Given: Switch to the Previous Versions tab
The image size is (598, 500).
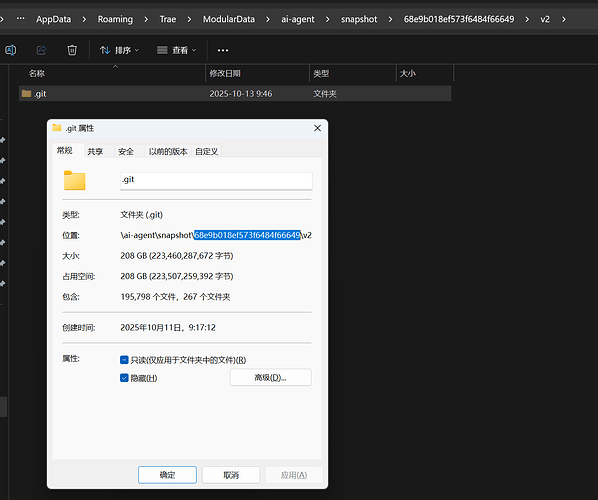Looking at the screenshot, I should (168, 151).
